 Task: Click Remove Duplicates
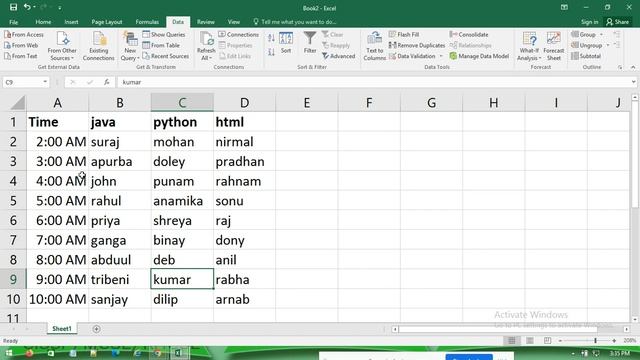417,45
